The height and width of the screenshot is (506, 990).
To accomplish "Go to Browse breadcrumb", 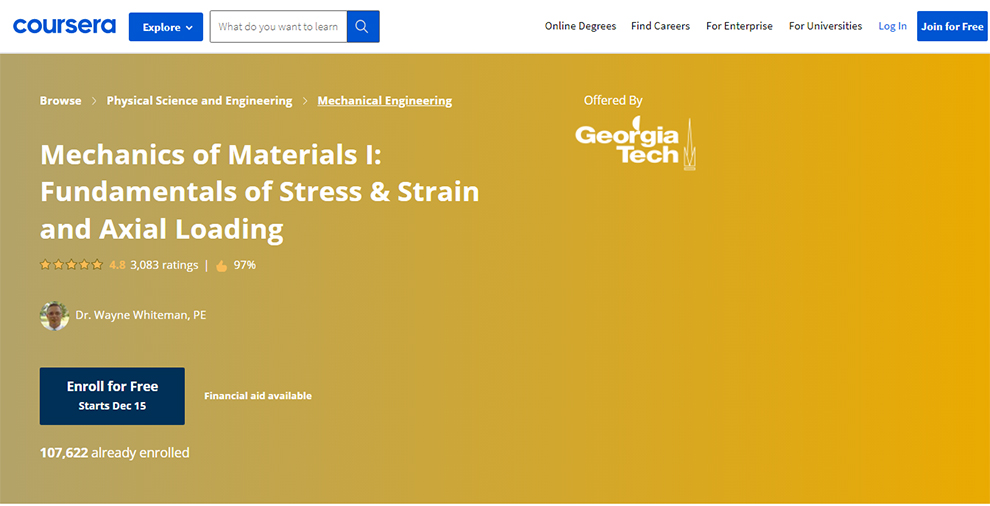I will [x=61, y=100].
